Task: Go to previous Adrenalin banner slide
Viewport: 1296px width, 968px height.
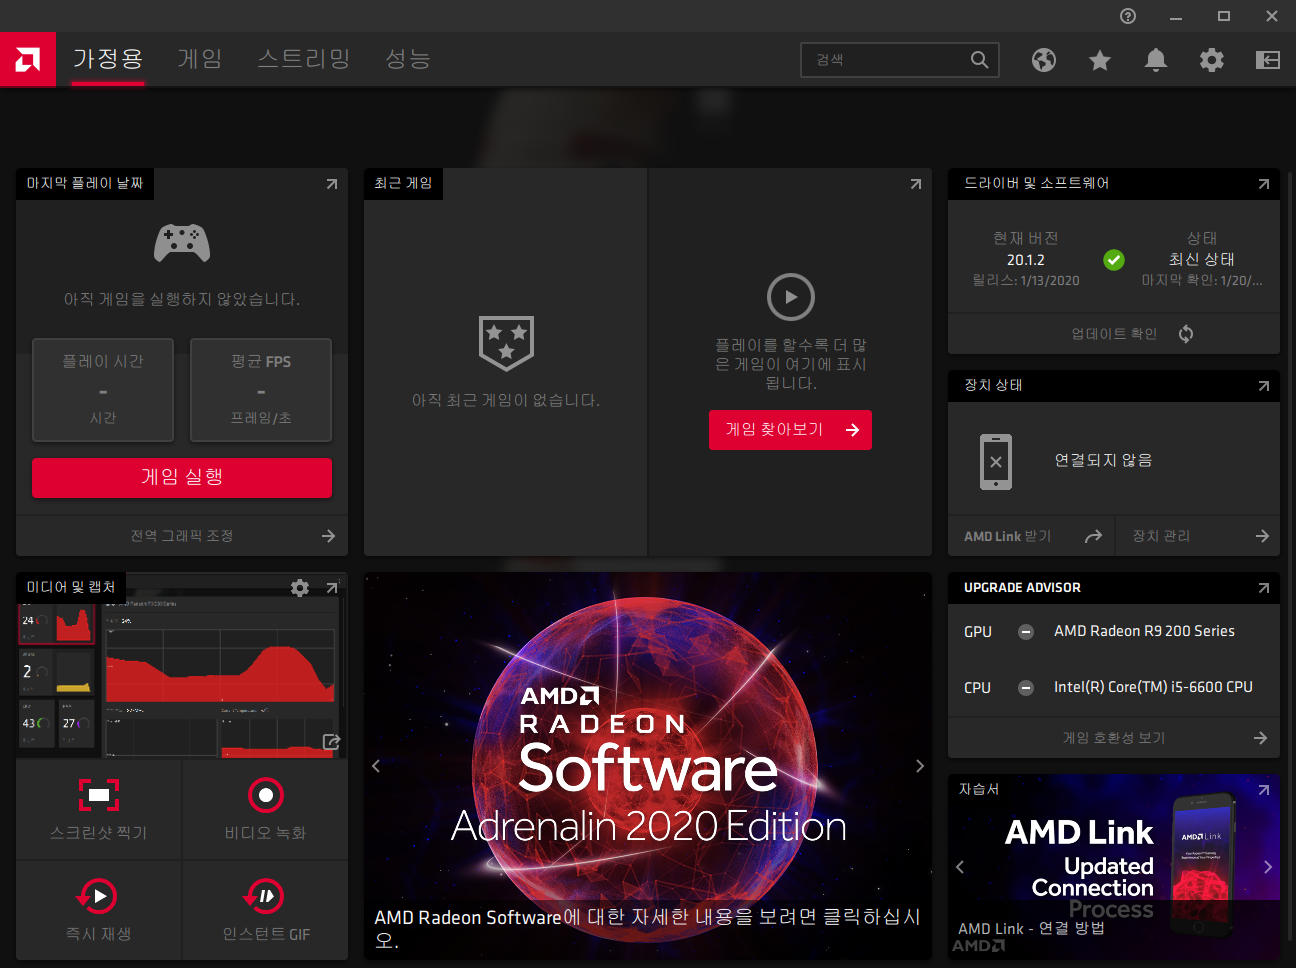Action: pos(376,766)
